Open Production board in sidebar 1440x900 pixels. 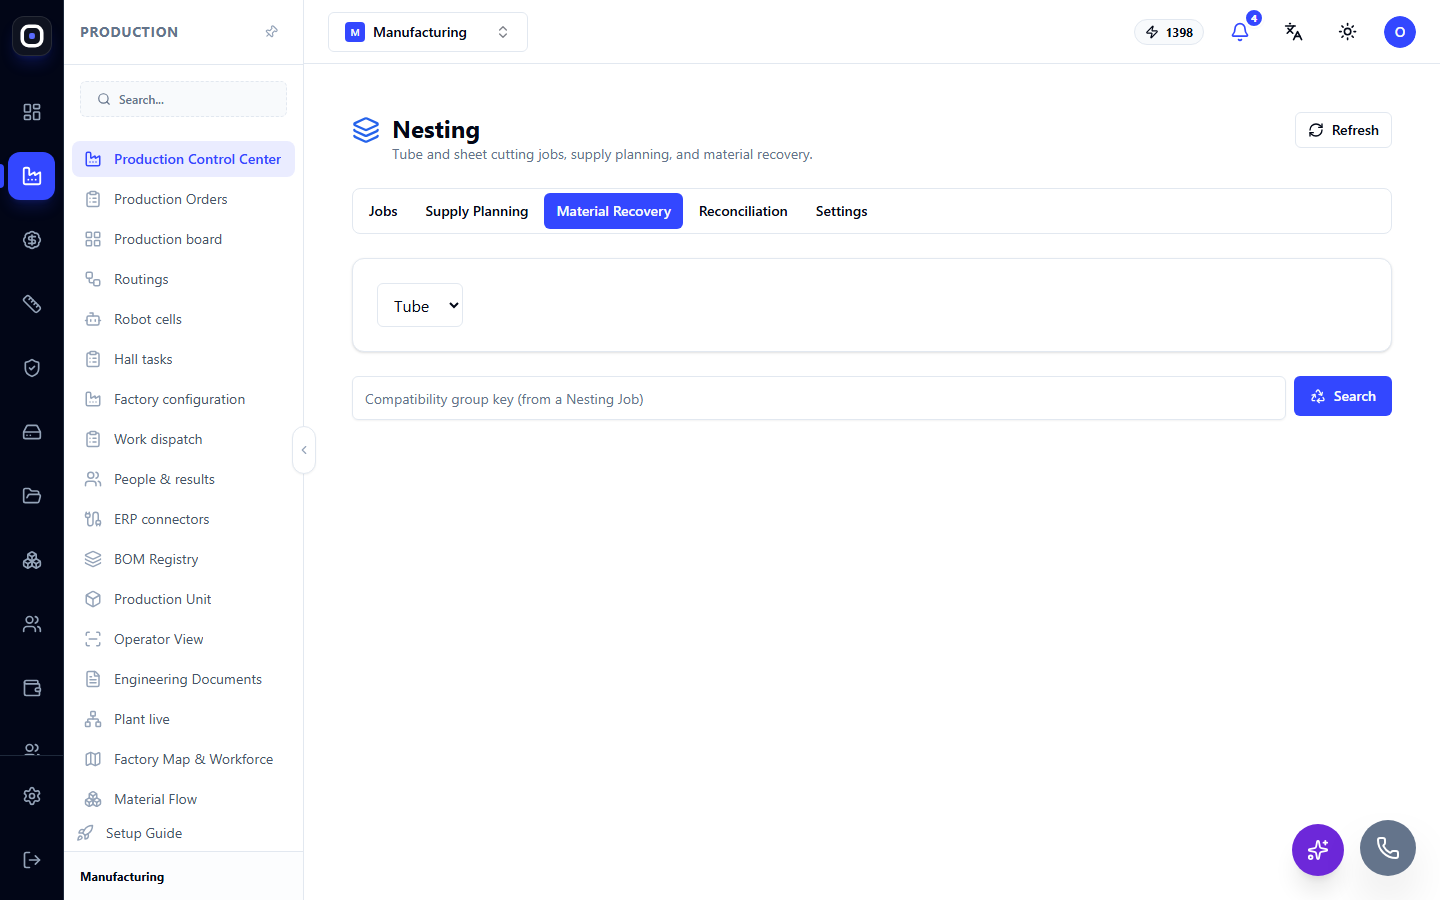tap(183, 239)
